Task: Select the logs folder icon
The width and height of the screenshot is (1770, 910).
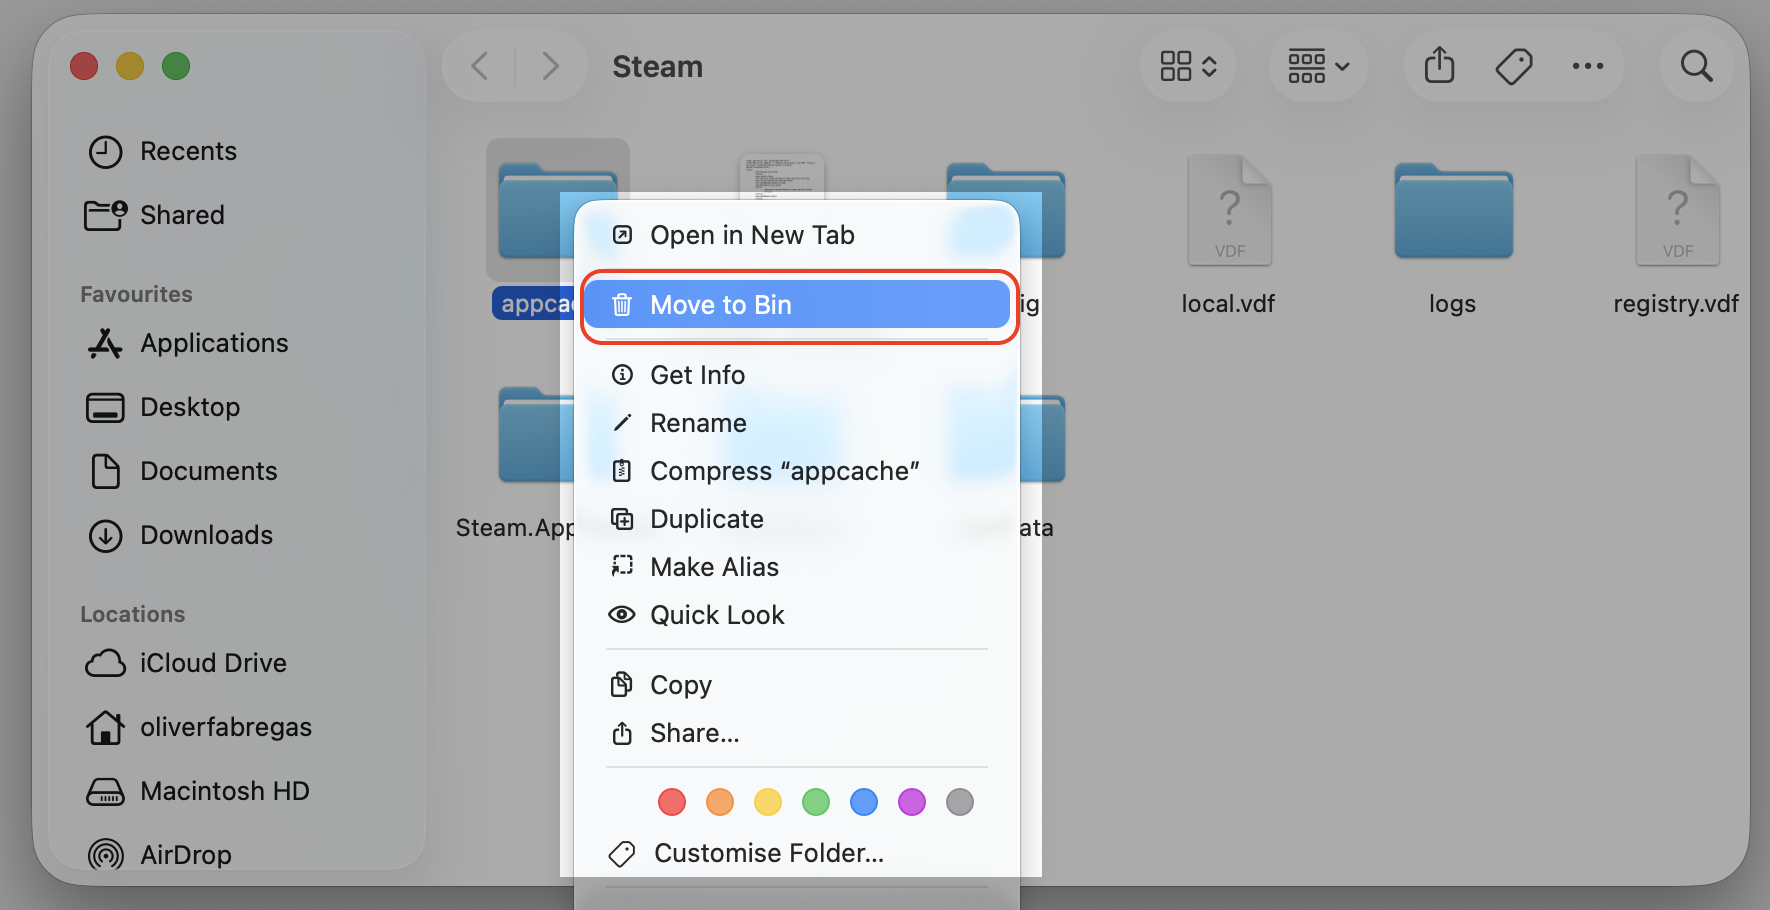Action: pyautogui.click(x=1453, y=211)
